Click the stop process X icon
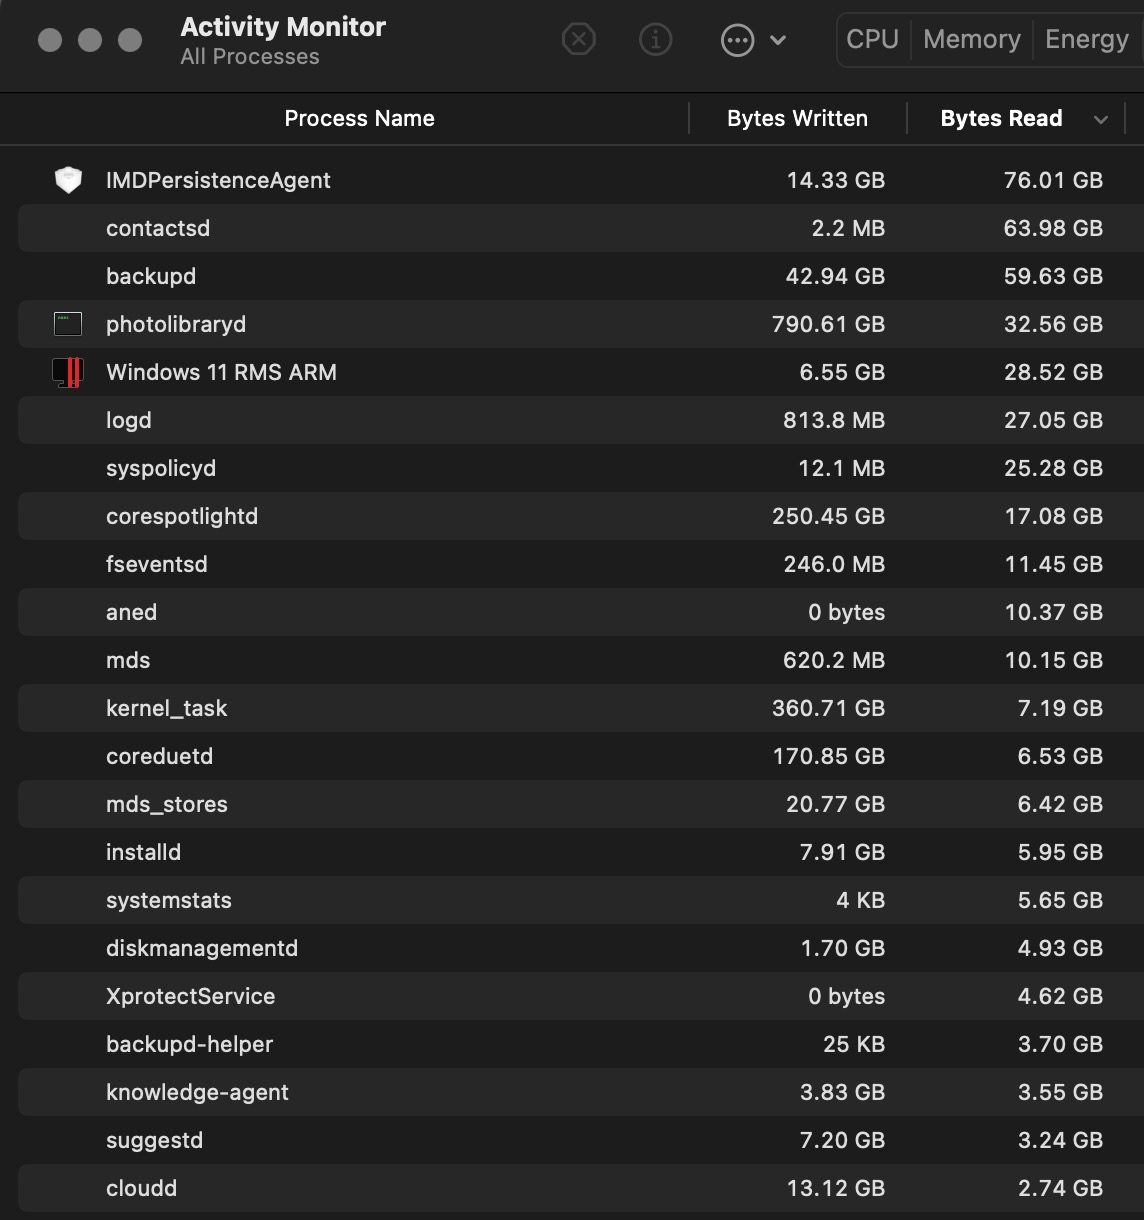Image resolution: width=1144 pixels, height=1220 pixels. point(579,40)
